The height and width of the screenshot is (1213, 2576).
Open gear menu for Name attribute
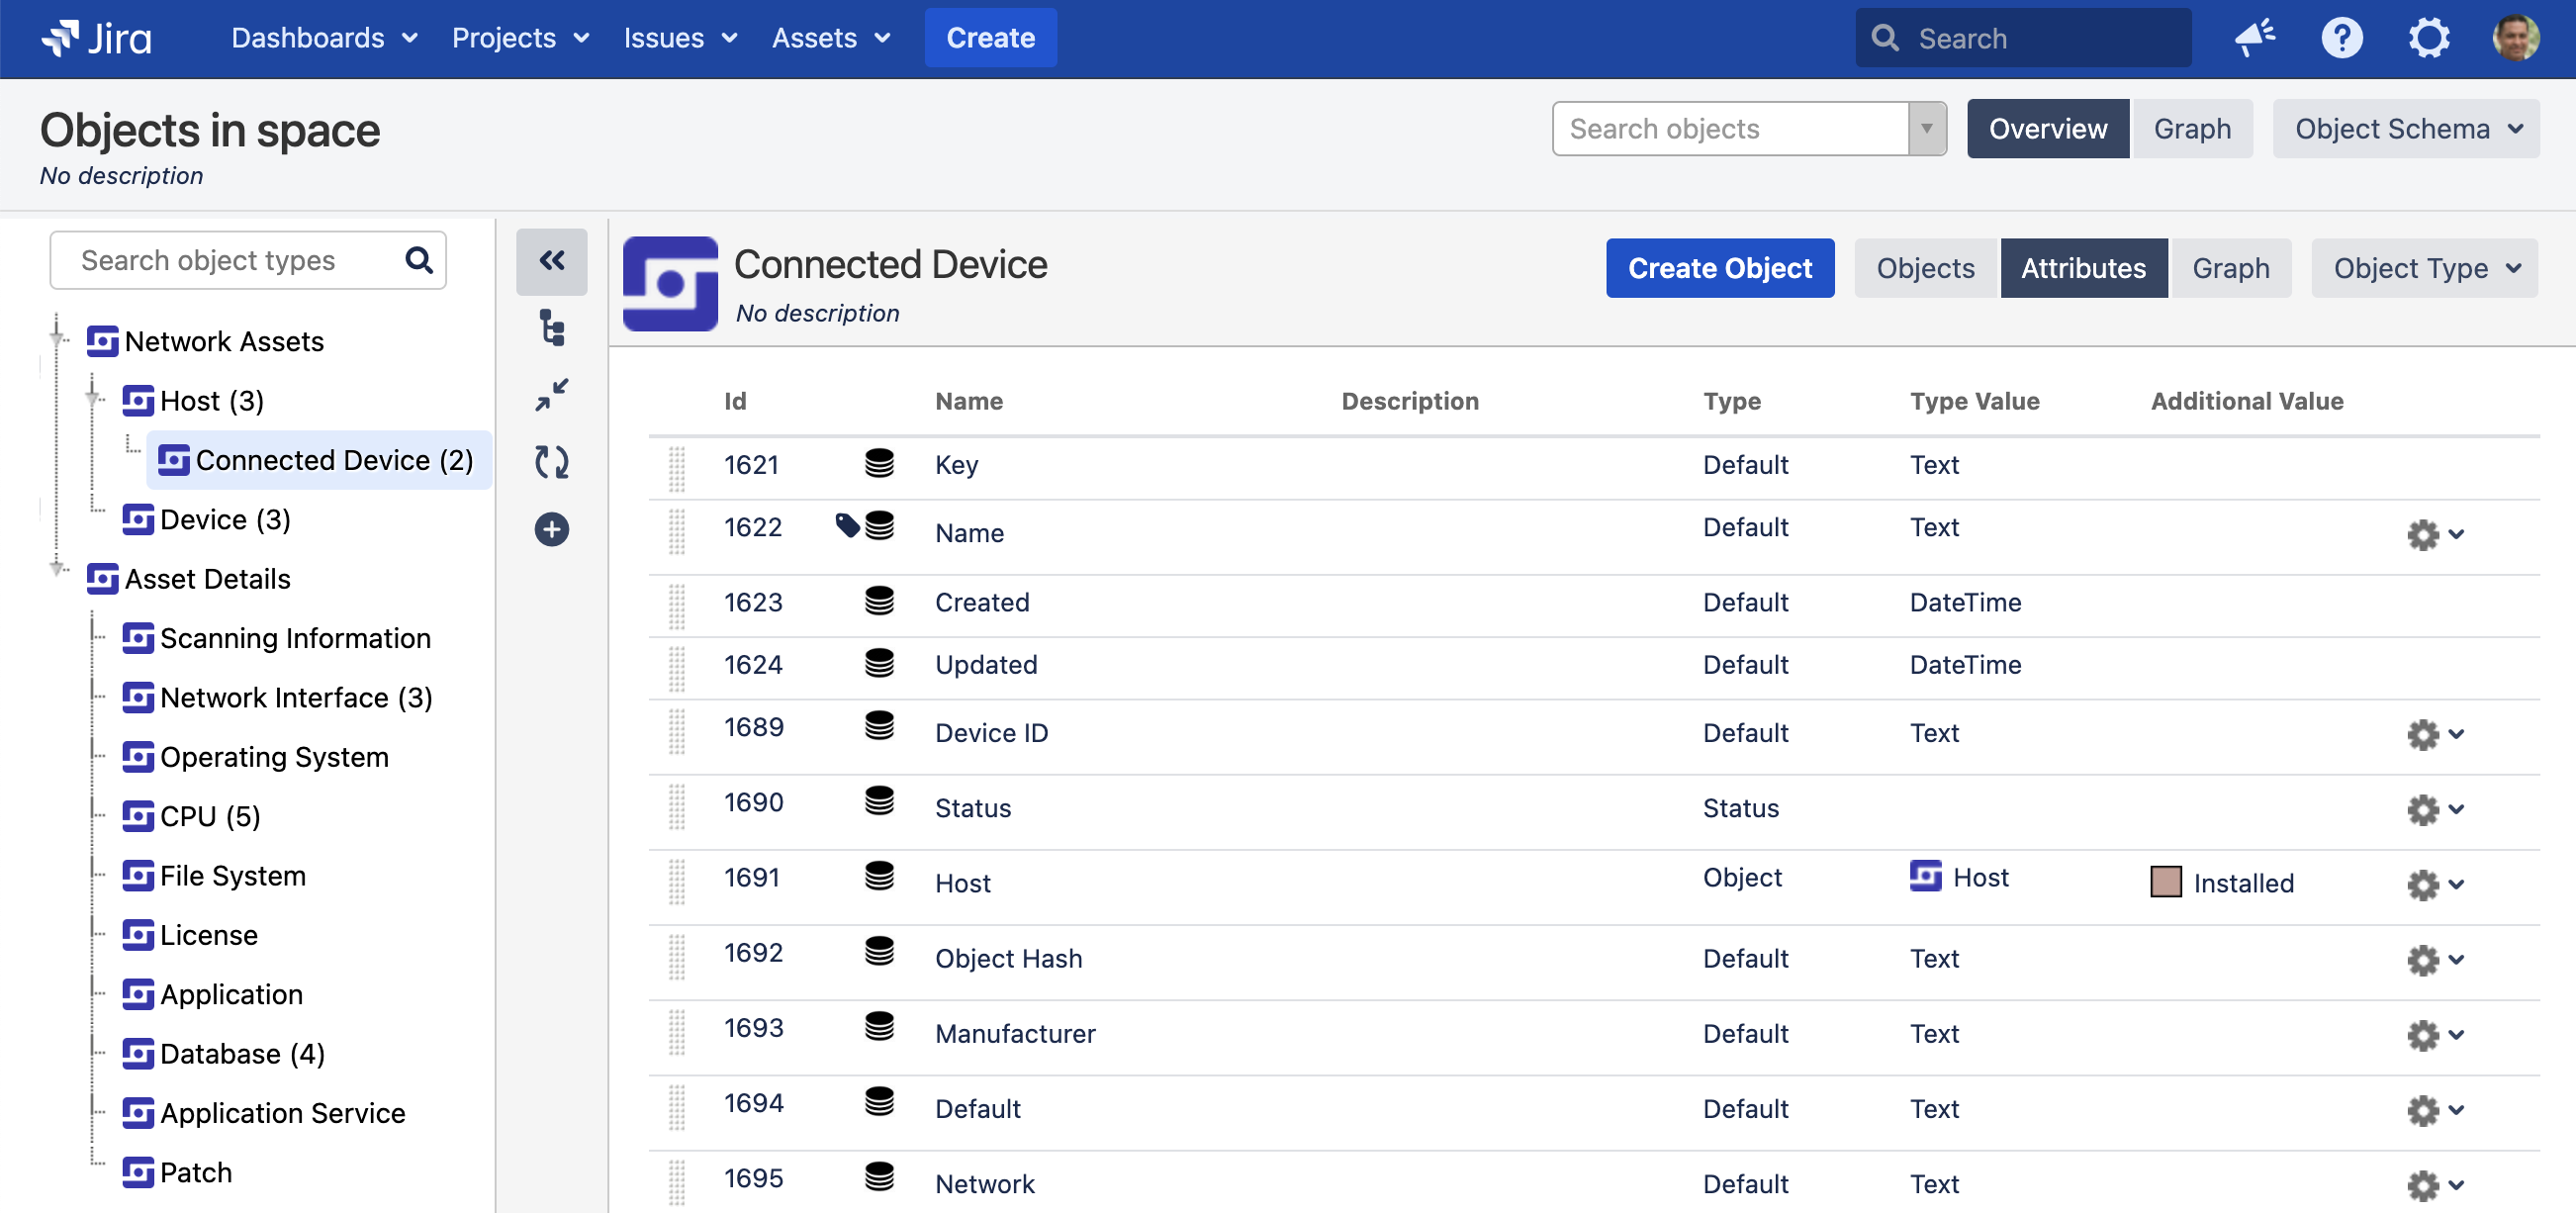pos(2435,534)
